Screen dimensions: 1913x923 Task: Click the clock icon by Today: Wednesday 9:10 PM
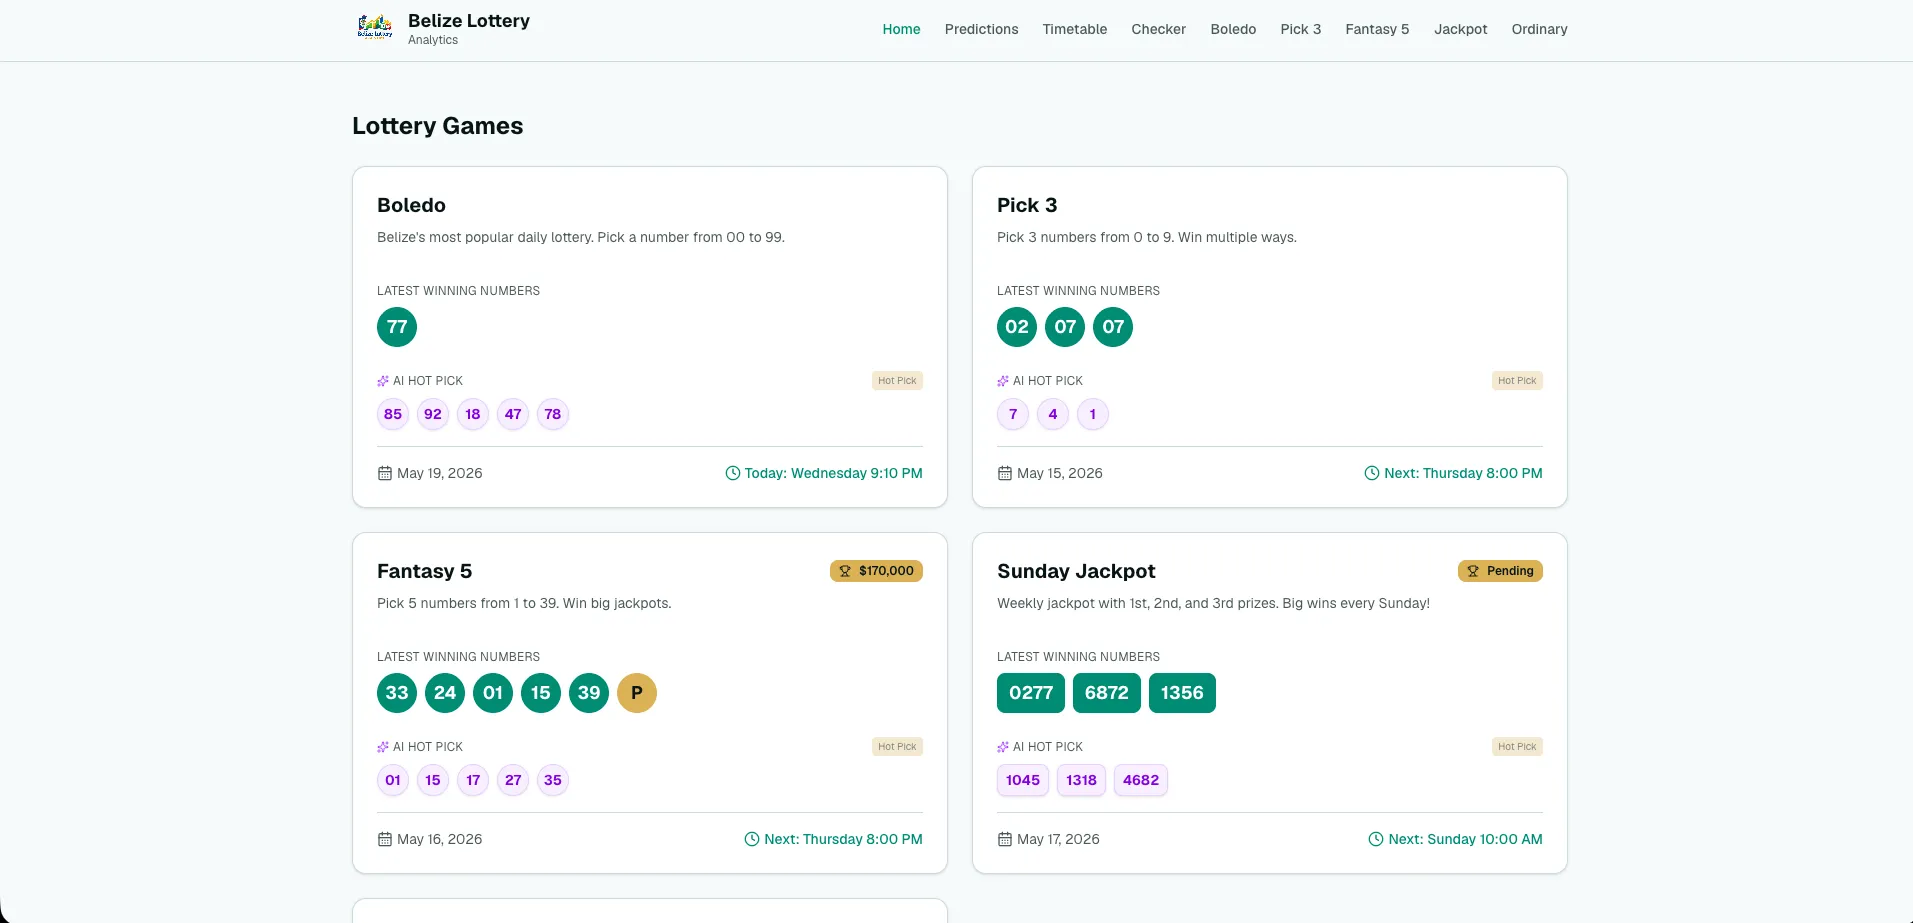click(732, 473)
